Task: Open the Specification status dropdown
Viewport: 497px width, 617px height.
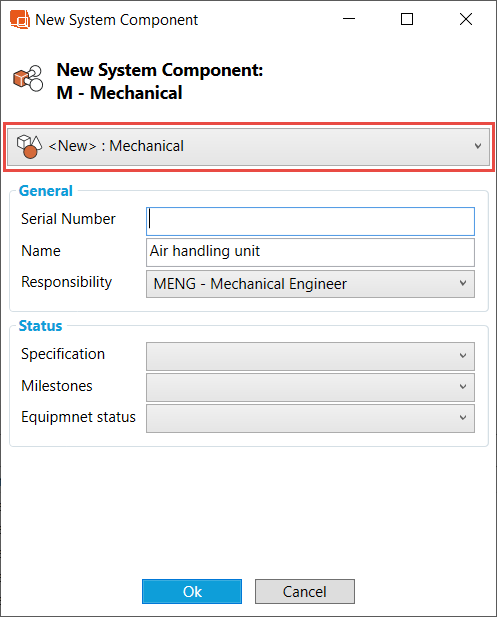Action: pyautogui.click(x=310, y=356)
